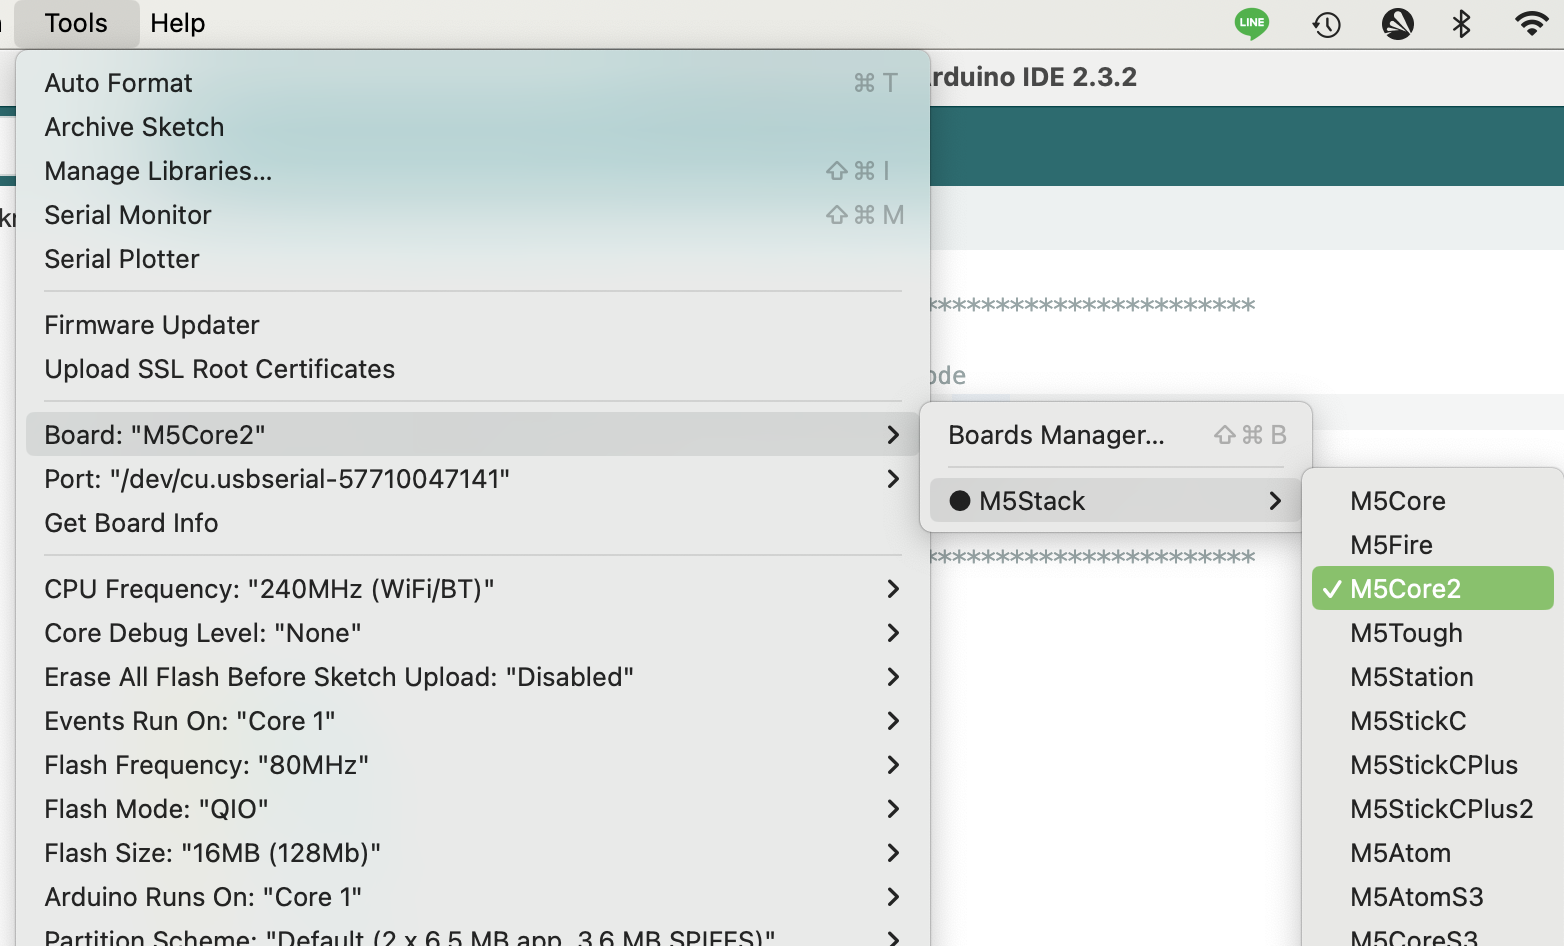Open Manage Libraries...
This screenshot has width=1564, height=946.
click(473, 171)
